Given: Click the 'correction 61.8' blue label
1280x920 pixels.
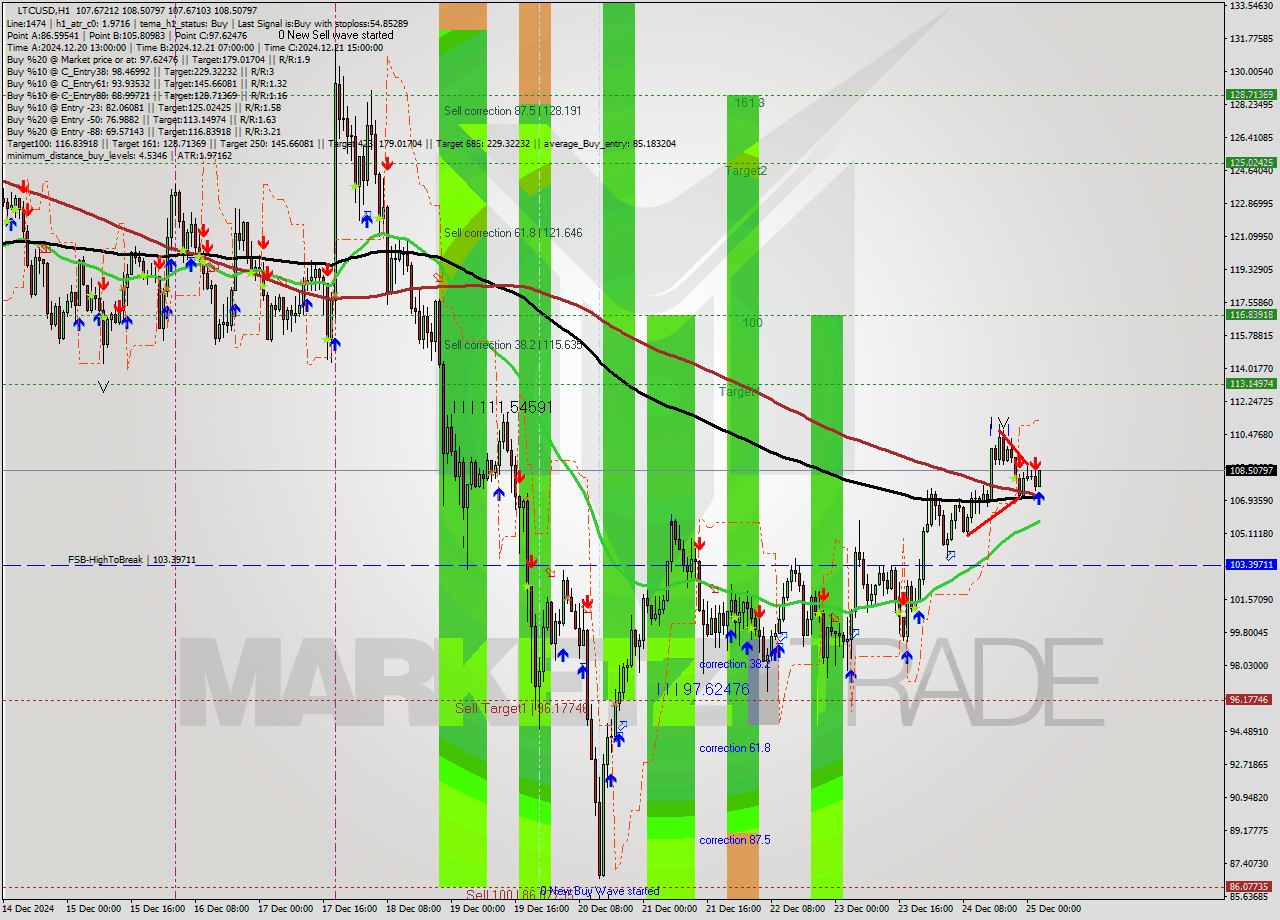Looking at the screenshot, I should 735,748.
